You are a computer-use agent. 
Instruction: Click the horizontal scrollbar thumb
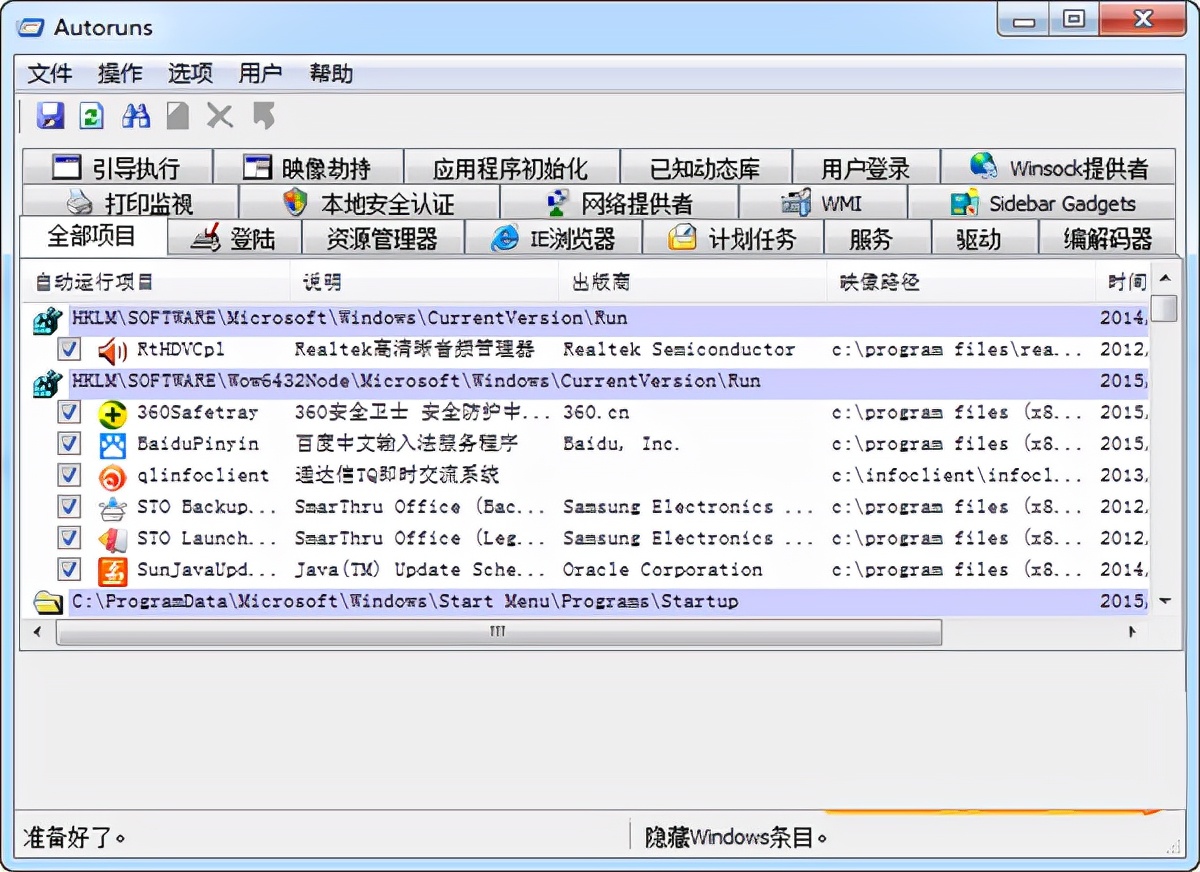(498, 632)
